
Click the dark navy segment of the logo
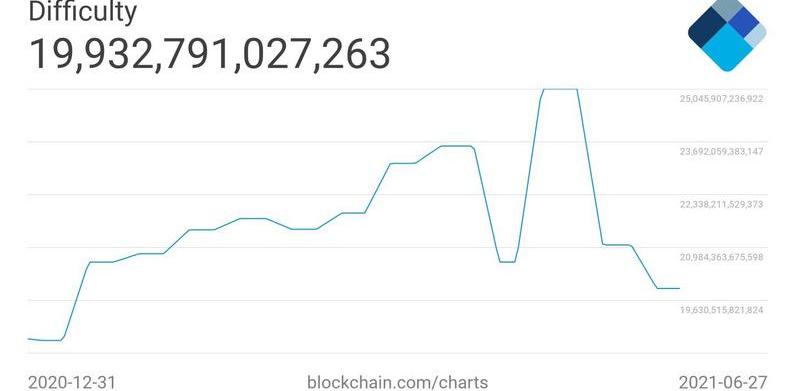click(708, 28)
